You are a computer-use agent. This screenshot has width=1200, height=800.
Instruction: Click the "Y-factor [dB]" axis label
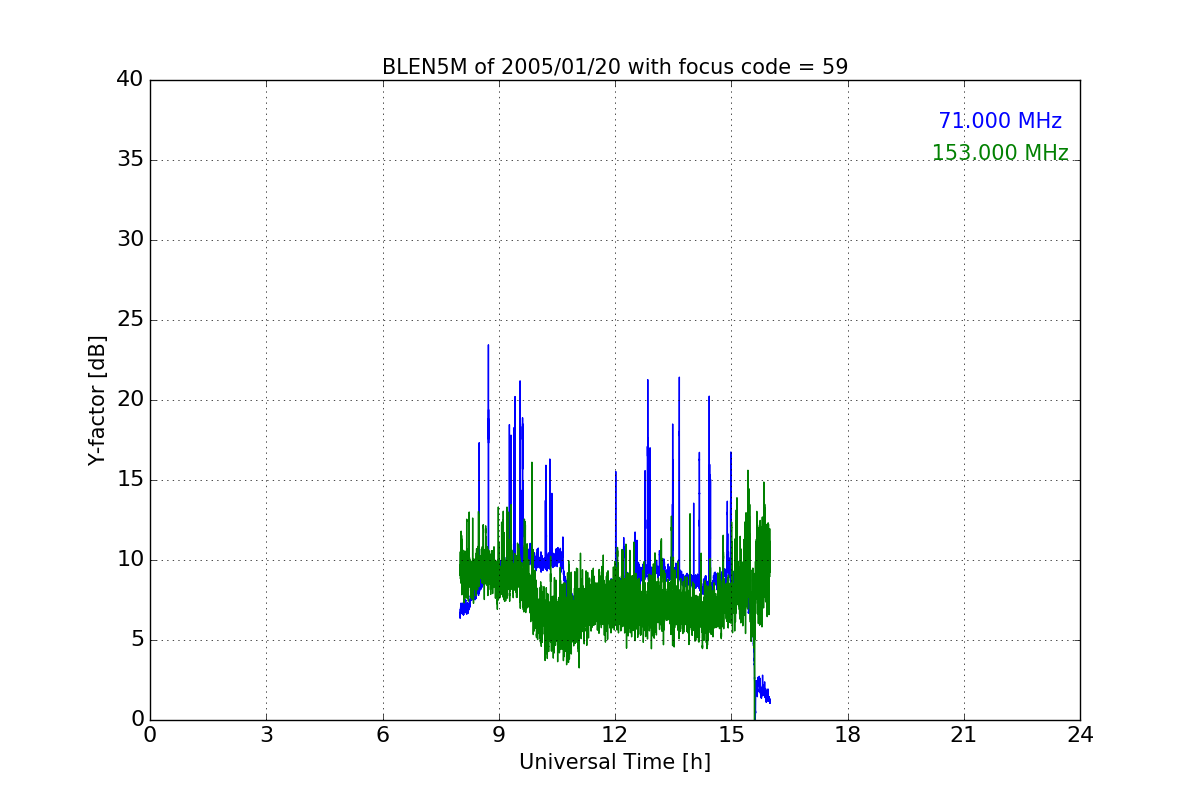(97, 400)
